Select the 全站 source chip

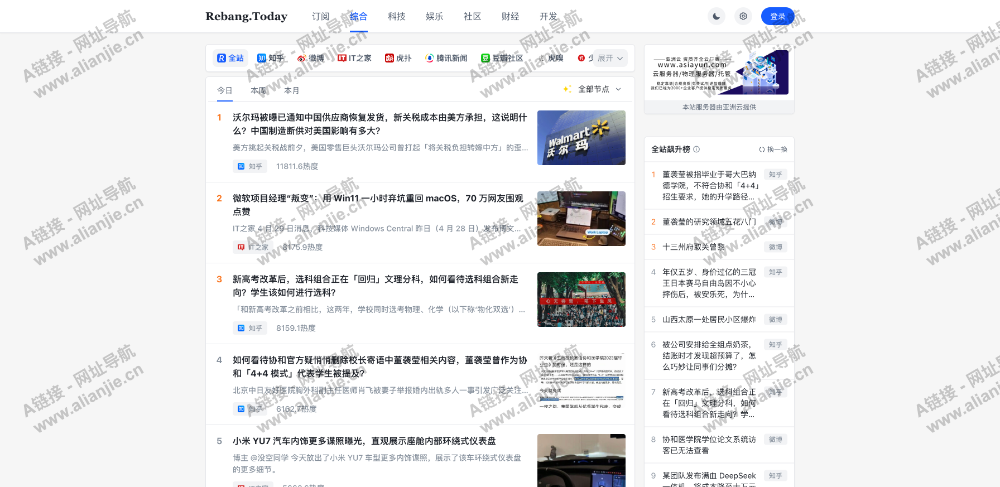[x=230, y=58]
